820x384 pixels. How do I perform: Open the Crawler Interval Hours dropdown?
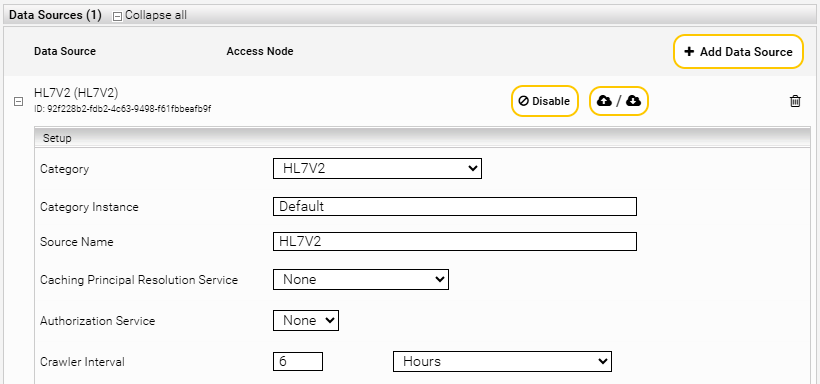[x=502, y=361]
